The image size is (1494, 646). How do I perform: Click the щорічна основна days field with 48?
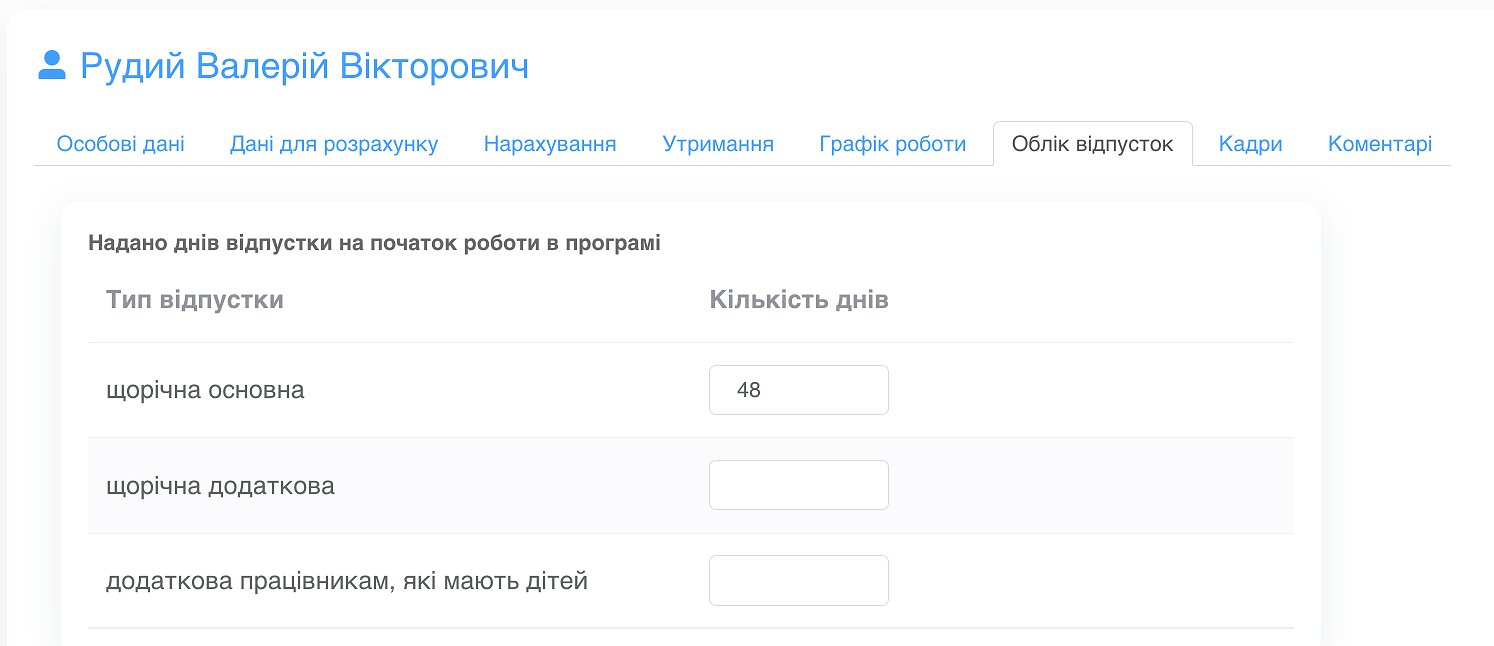point(799,390)
